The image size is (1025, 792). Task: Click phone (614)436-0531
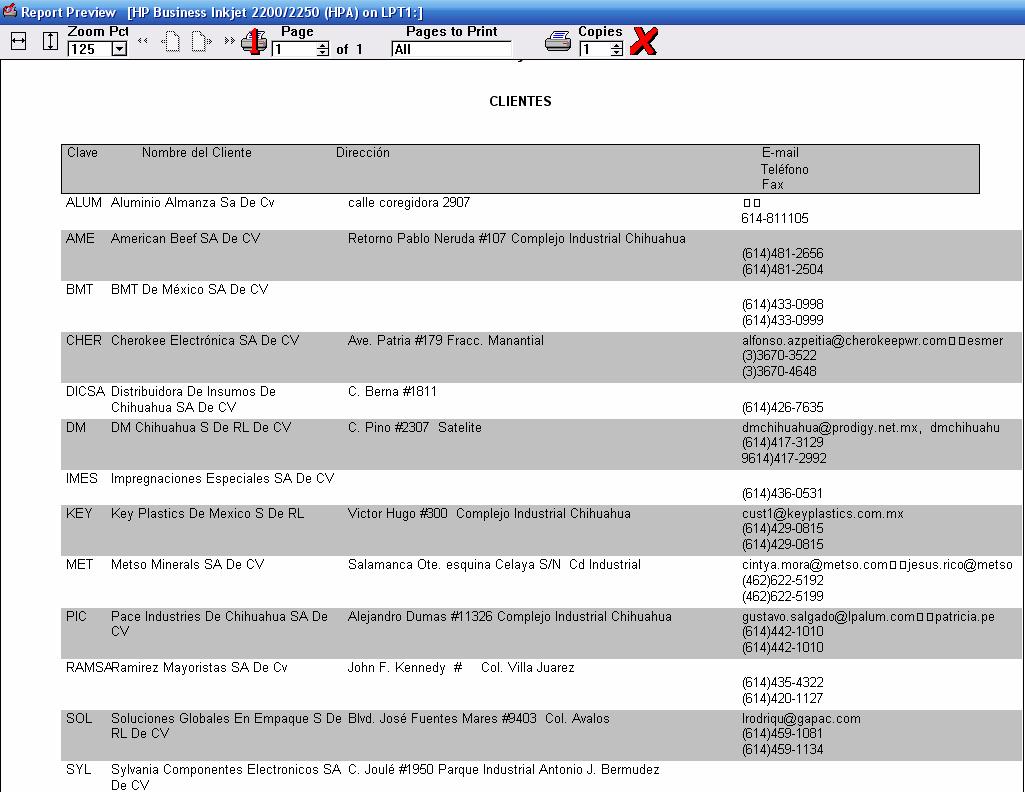pos(782,493)
